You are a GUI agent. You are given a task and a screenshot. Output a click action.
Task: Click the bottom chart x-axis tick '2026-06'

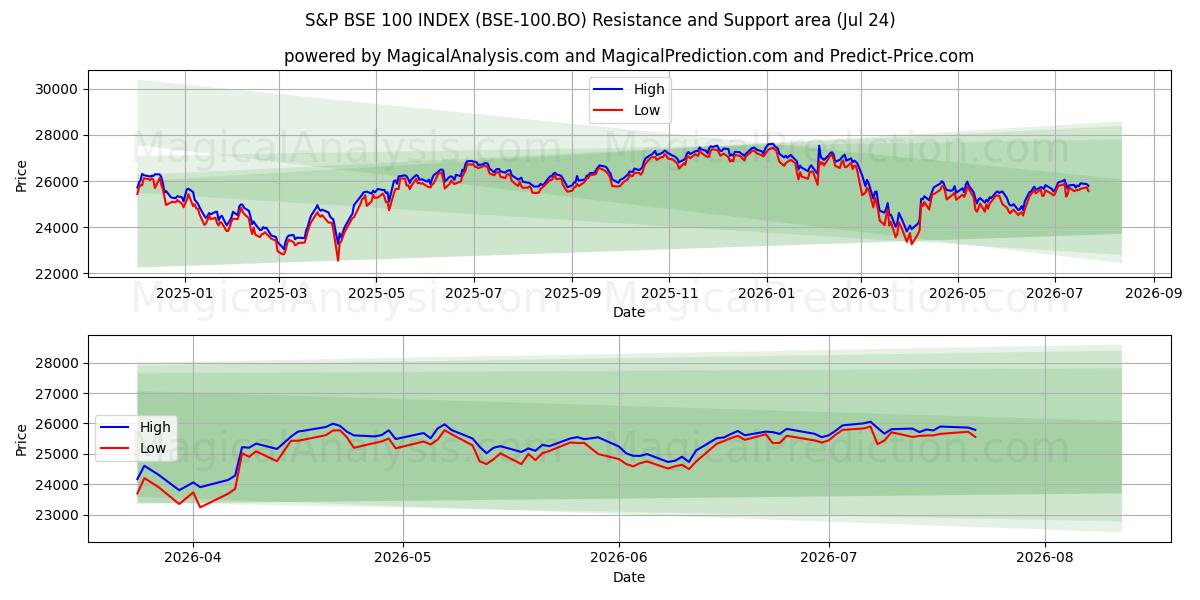click(x=619, y=558)
